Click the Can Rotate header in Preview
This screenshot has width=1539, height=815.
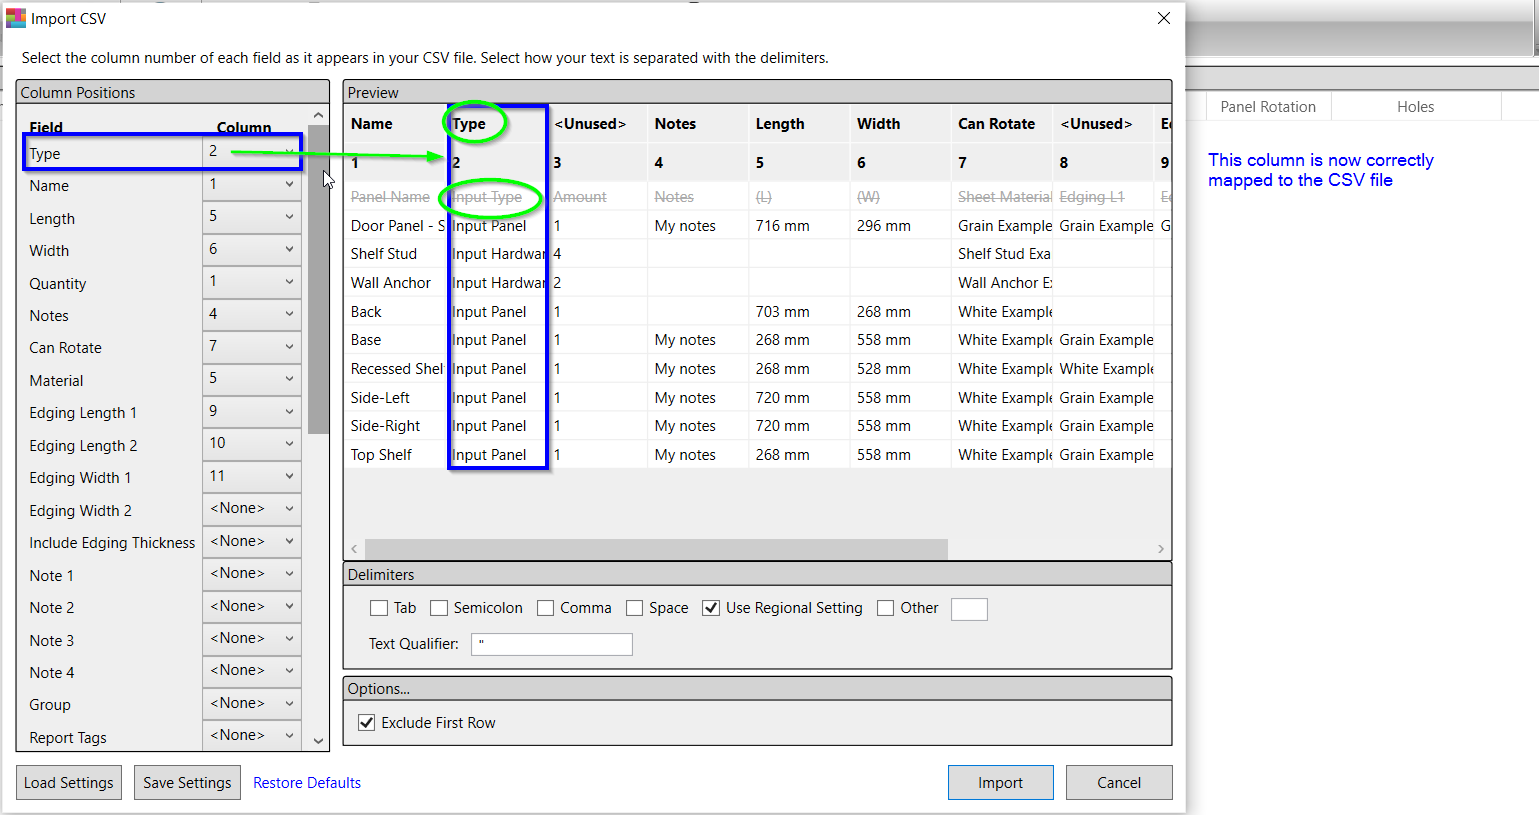pos(996,124)
